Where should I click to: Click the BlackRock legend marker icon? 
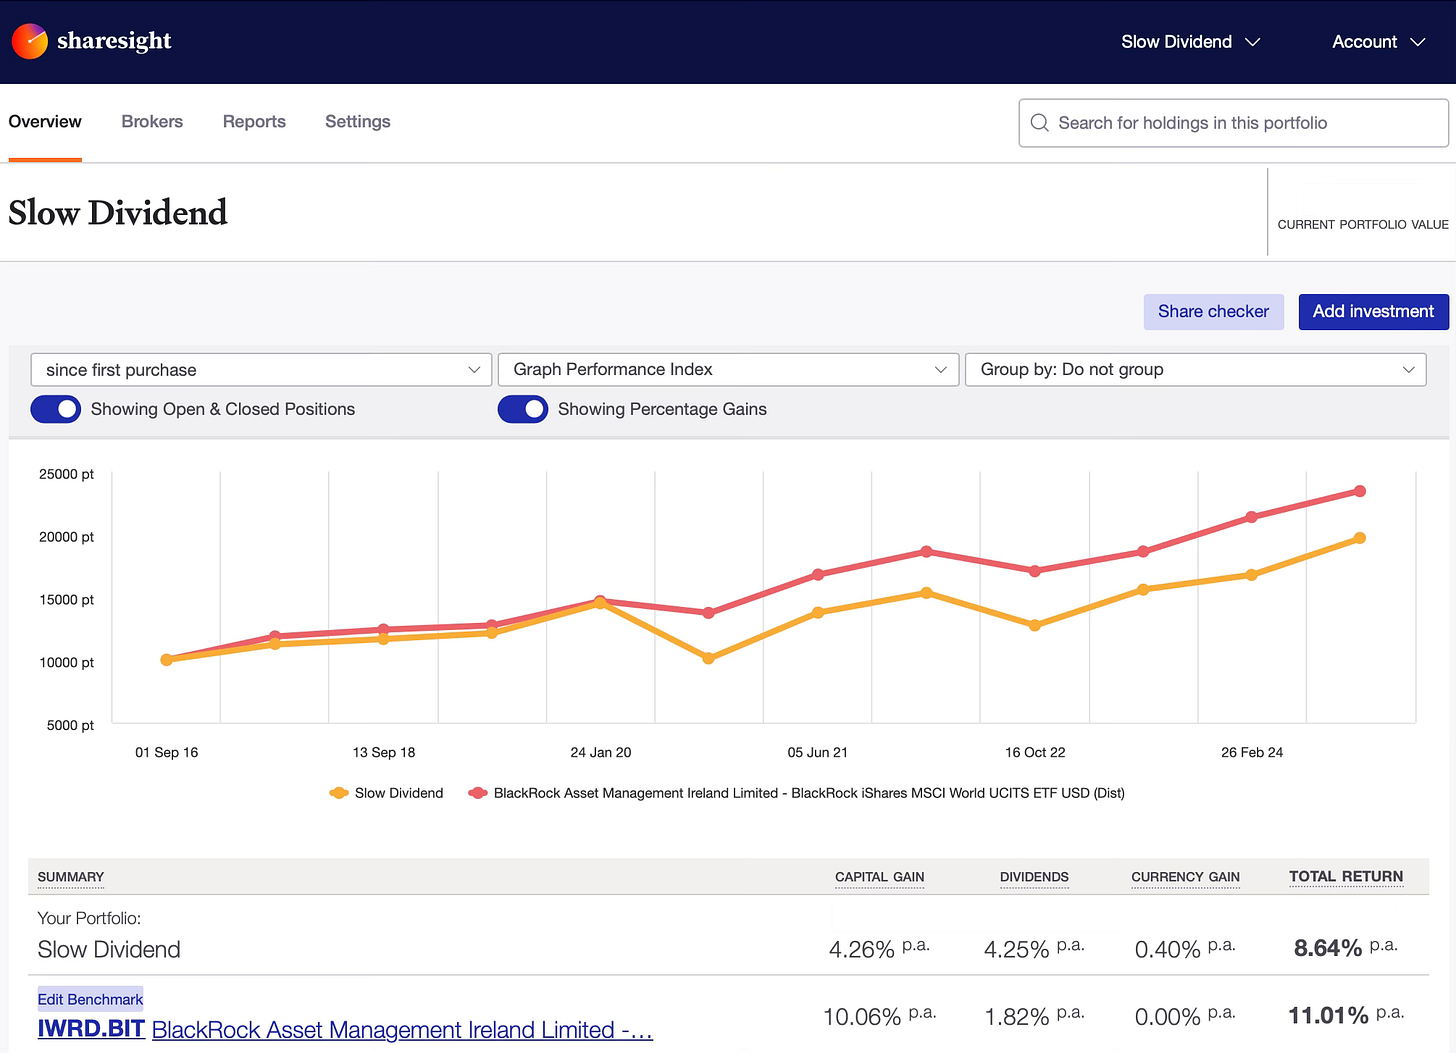478,793
